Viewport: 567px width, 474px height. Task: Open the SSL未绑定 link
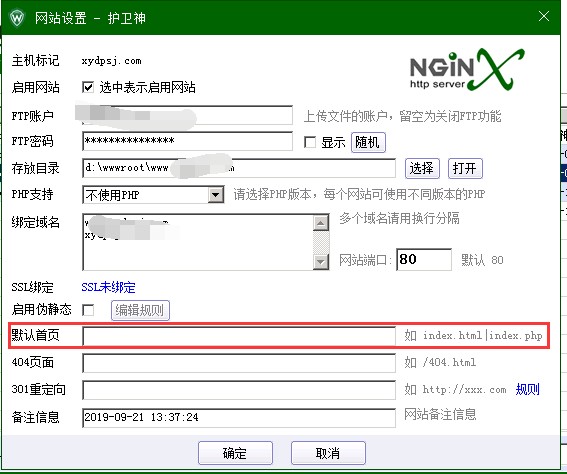(x=108, y=287)
